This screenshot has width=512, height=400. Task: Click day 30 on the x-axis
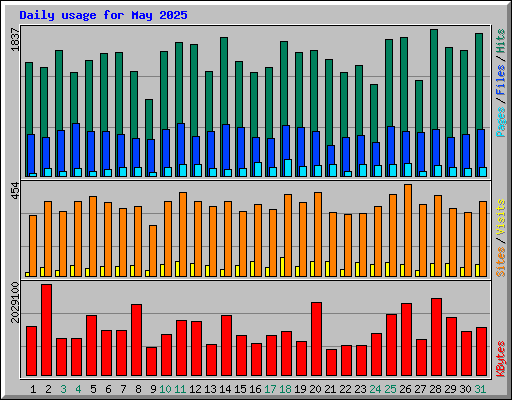[465, 389]
